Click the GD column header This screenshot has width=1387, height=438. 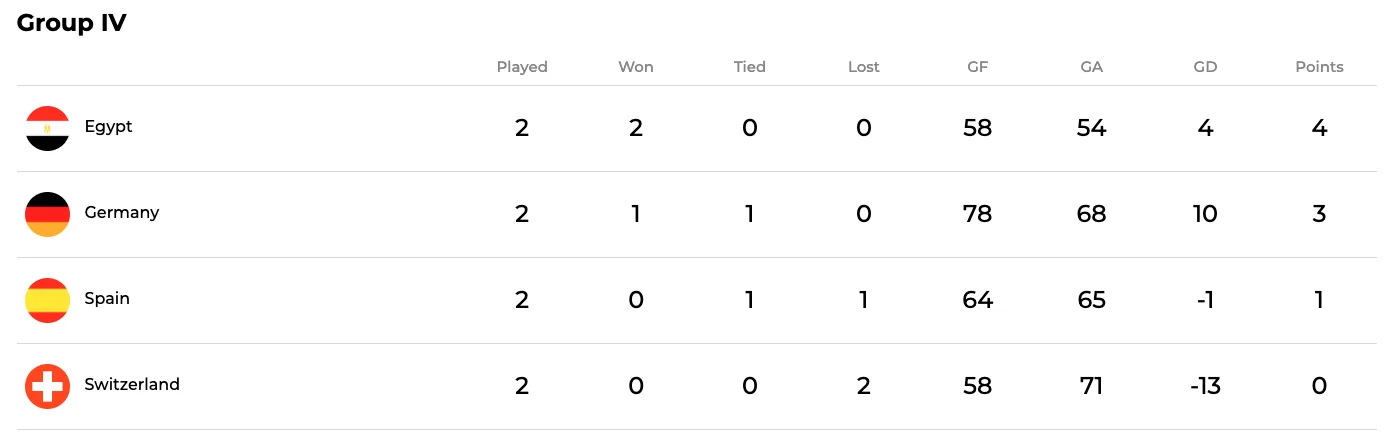tap(1205, 67)
